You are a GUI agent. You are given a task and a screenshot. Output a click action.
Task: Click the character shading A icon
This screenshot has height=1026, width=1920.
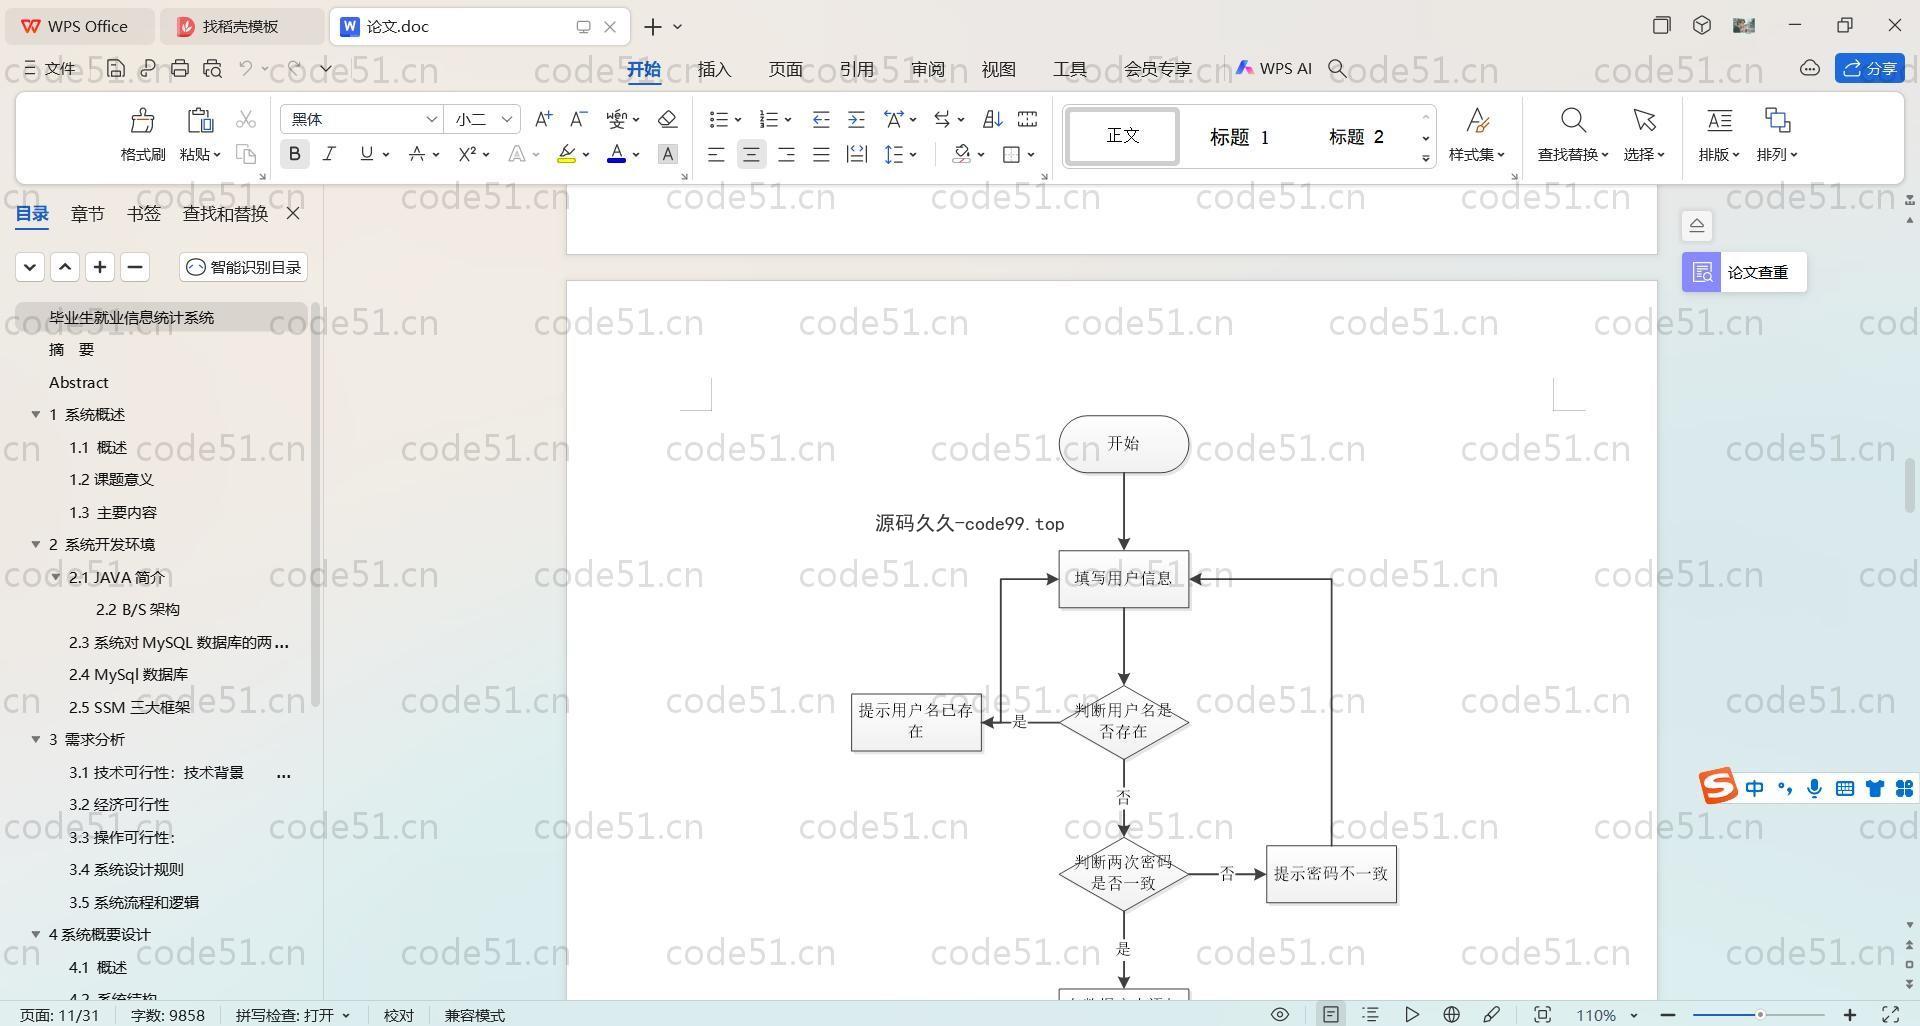(668, 154)
